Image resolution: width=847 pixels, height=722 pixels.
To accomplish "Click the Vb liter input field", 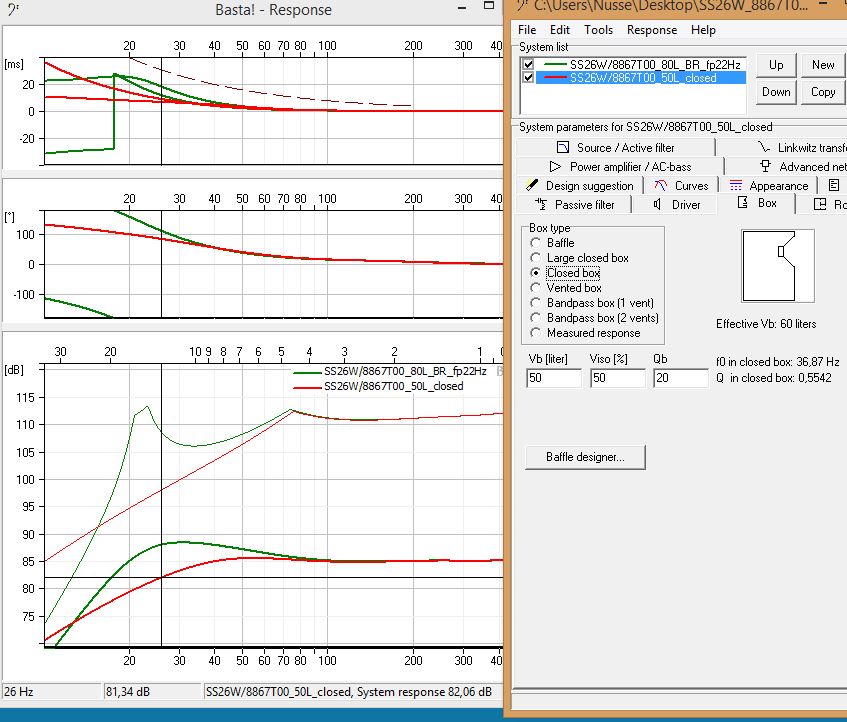I will (553, 378).
